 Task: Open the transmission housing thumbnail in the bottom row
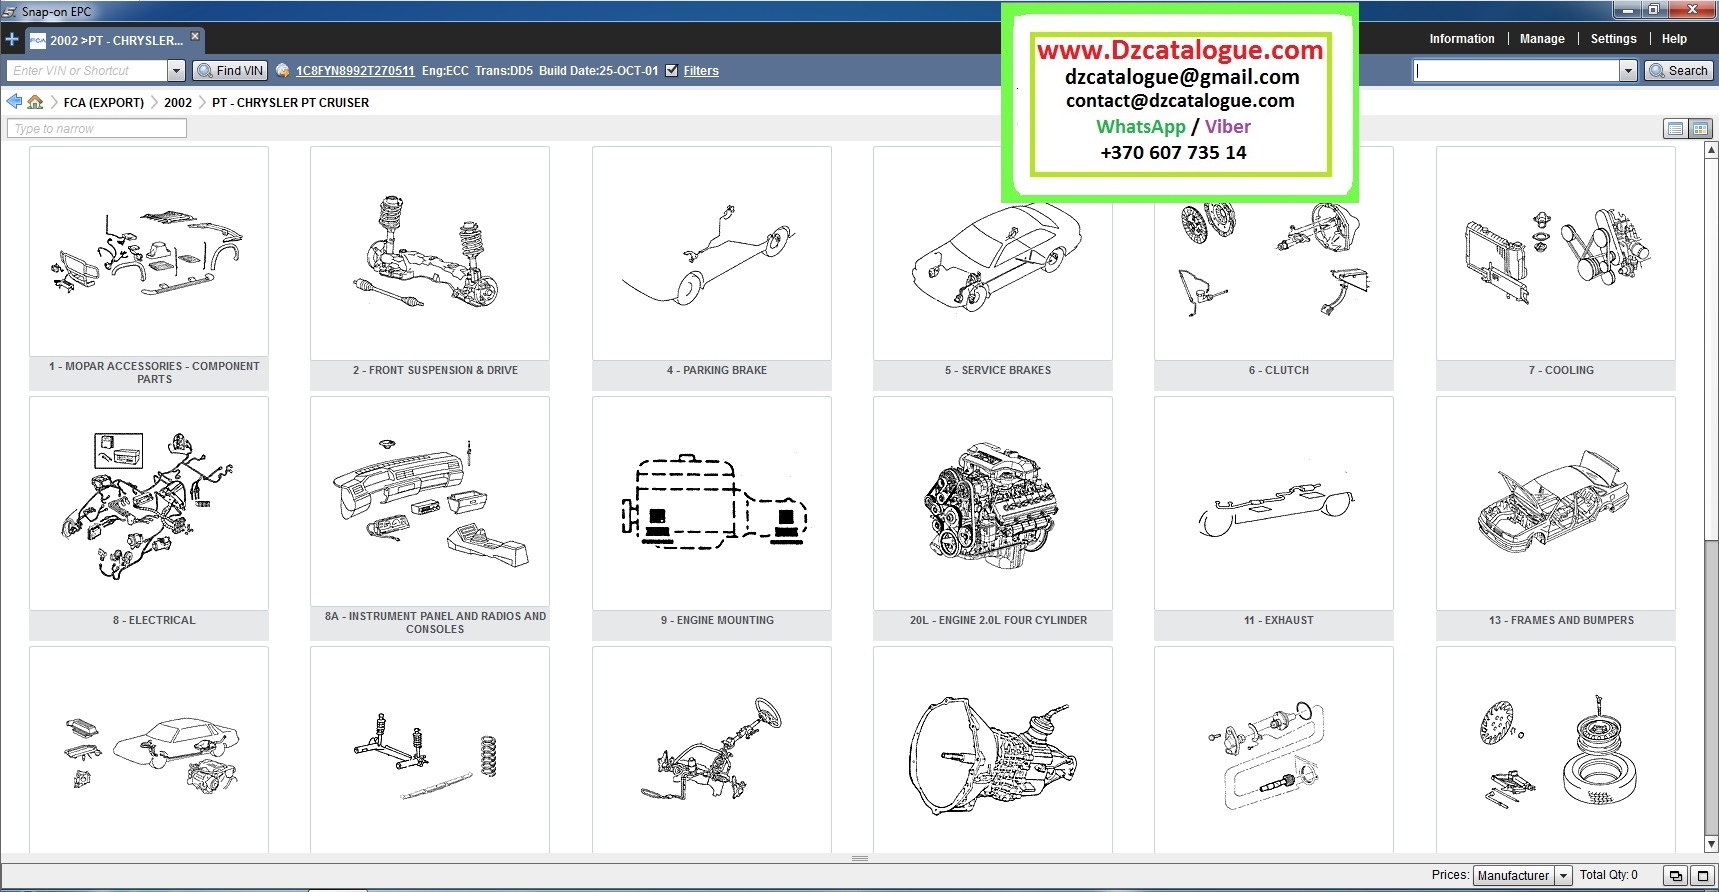tap(993, 750)
